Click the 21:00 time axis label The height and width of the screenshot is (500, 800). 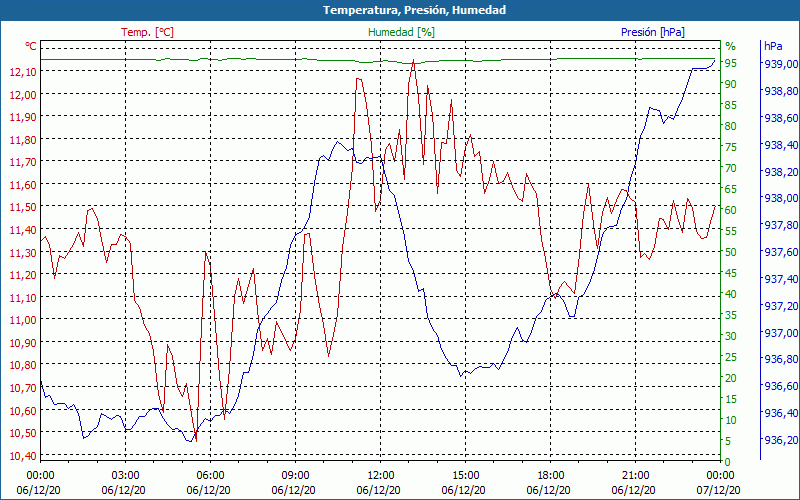(x=635, y=476)
